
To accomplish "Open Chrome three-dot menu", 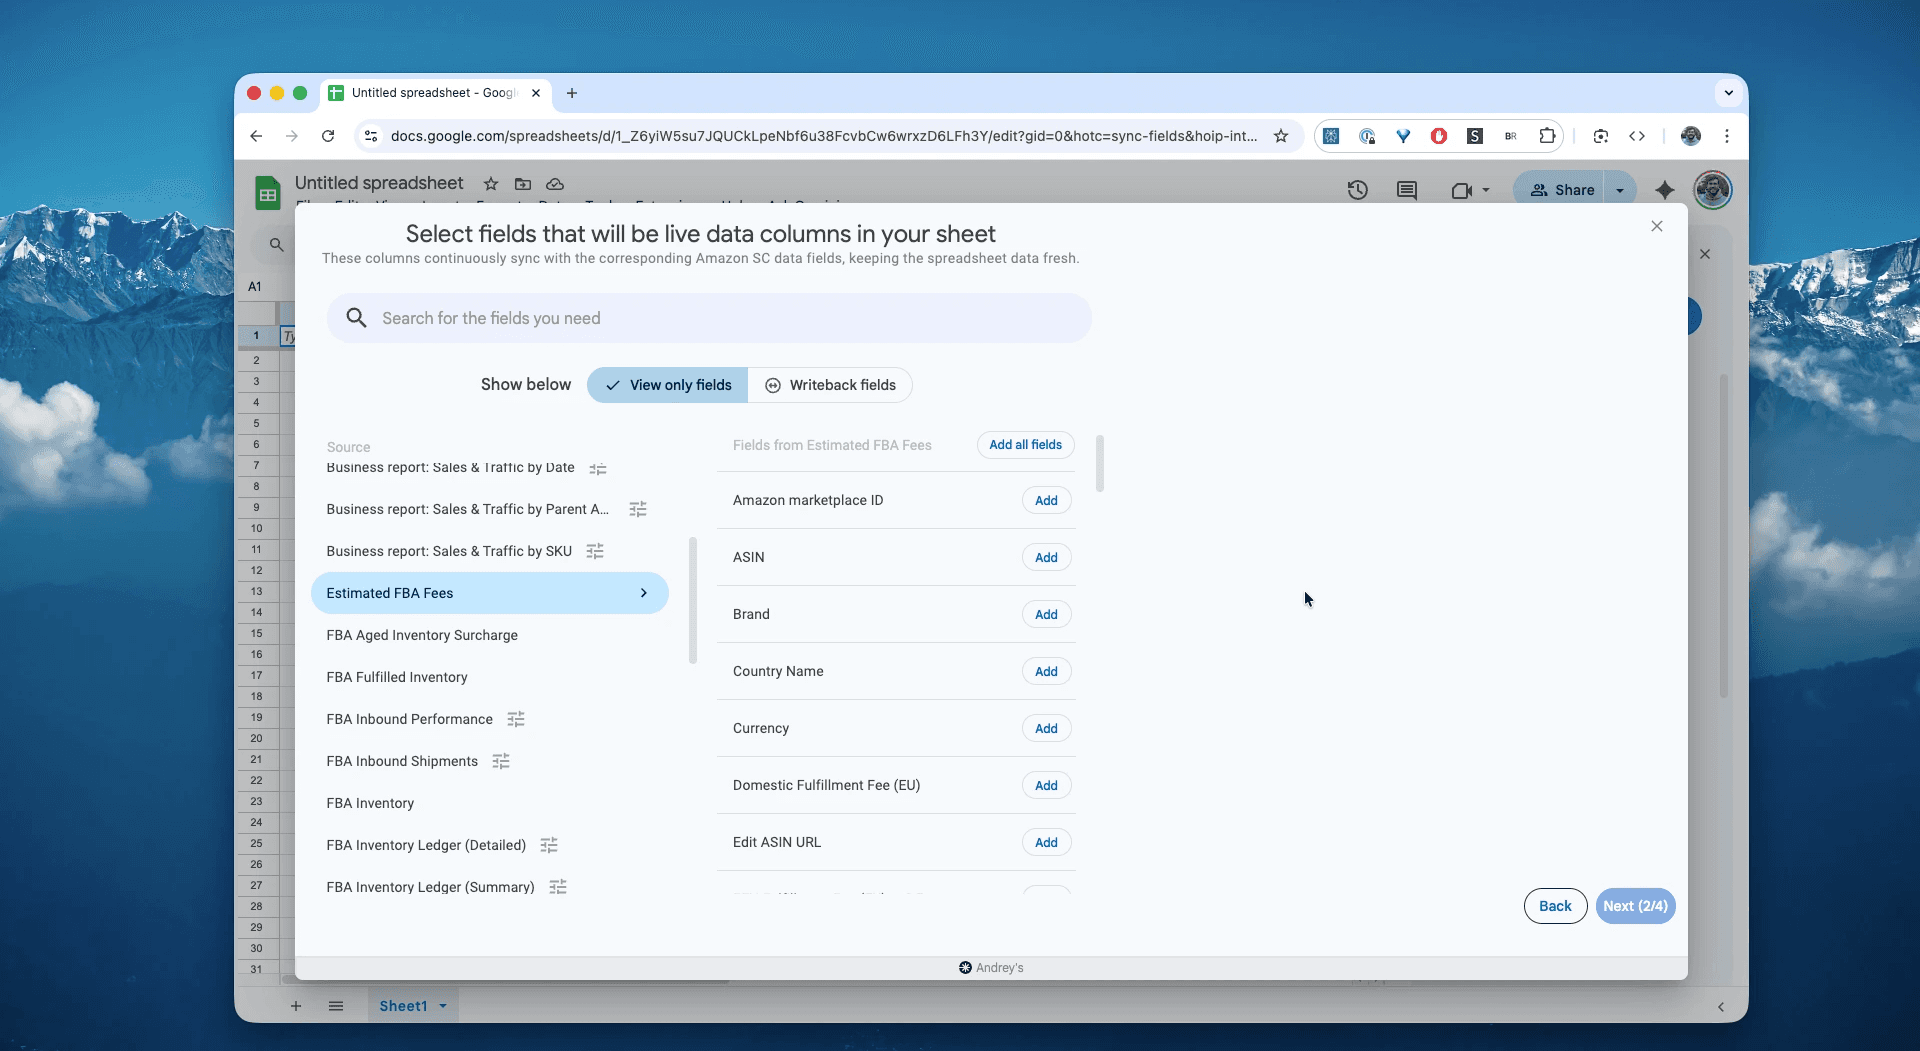I will coord(1727,136).
